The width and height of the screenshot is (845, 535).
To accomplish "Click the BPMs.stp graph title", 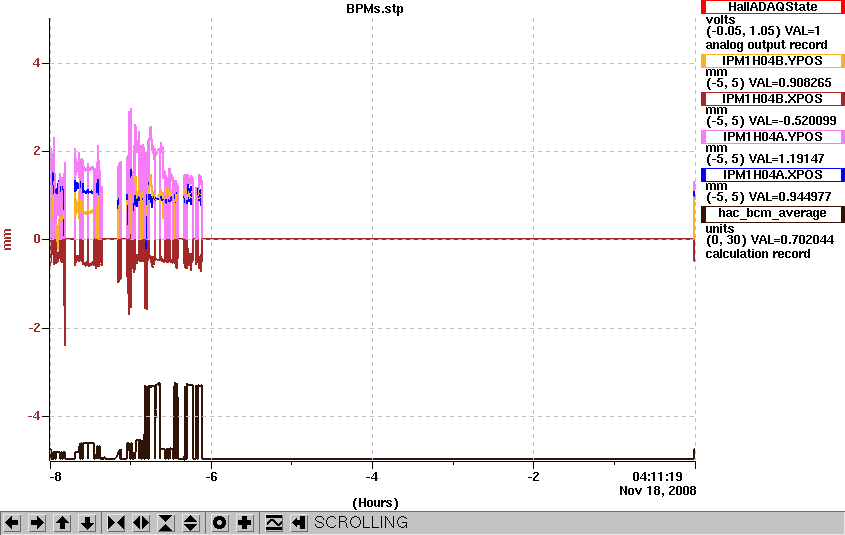I will (375, 9).
